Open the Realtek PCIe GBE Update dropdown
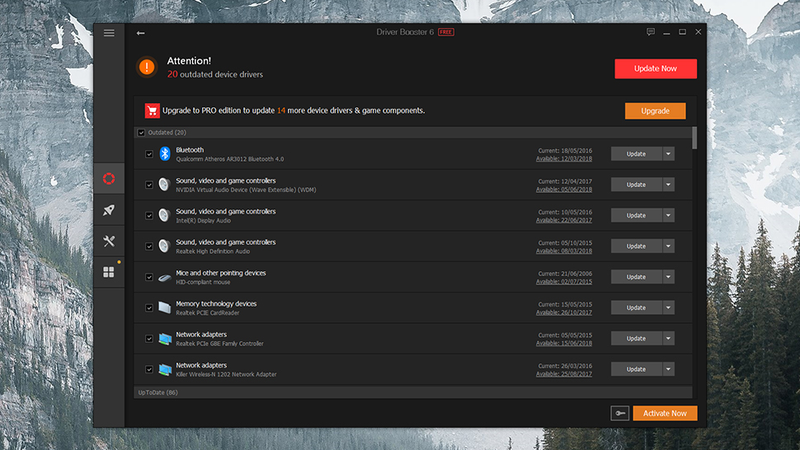 click(668, 338)
